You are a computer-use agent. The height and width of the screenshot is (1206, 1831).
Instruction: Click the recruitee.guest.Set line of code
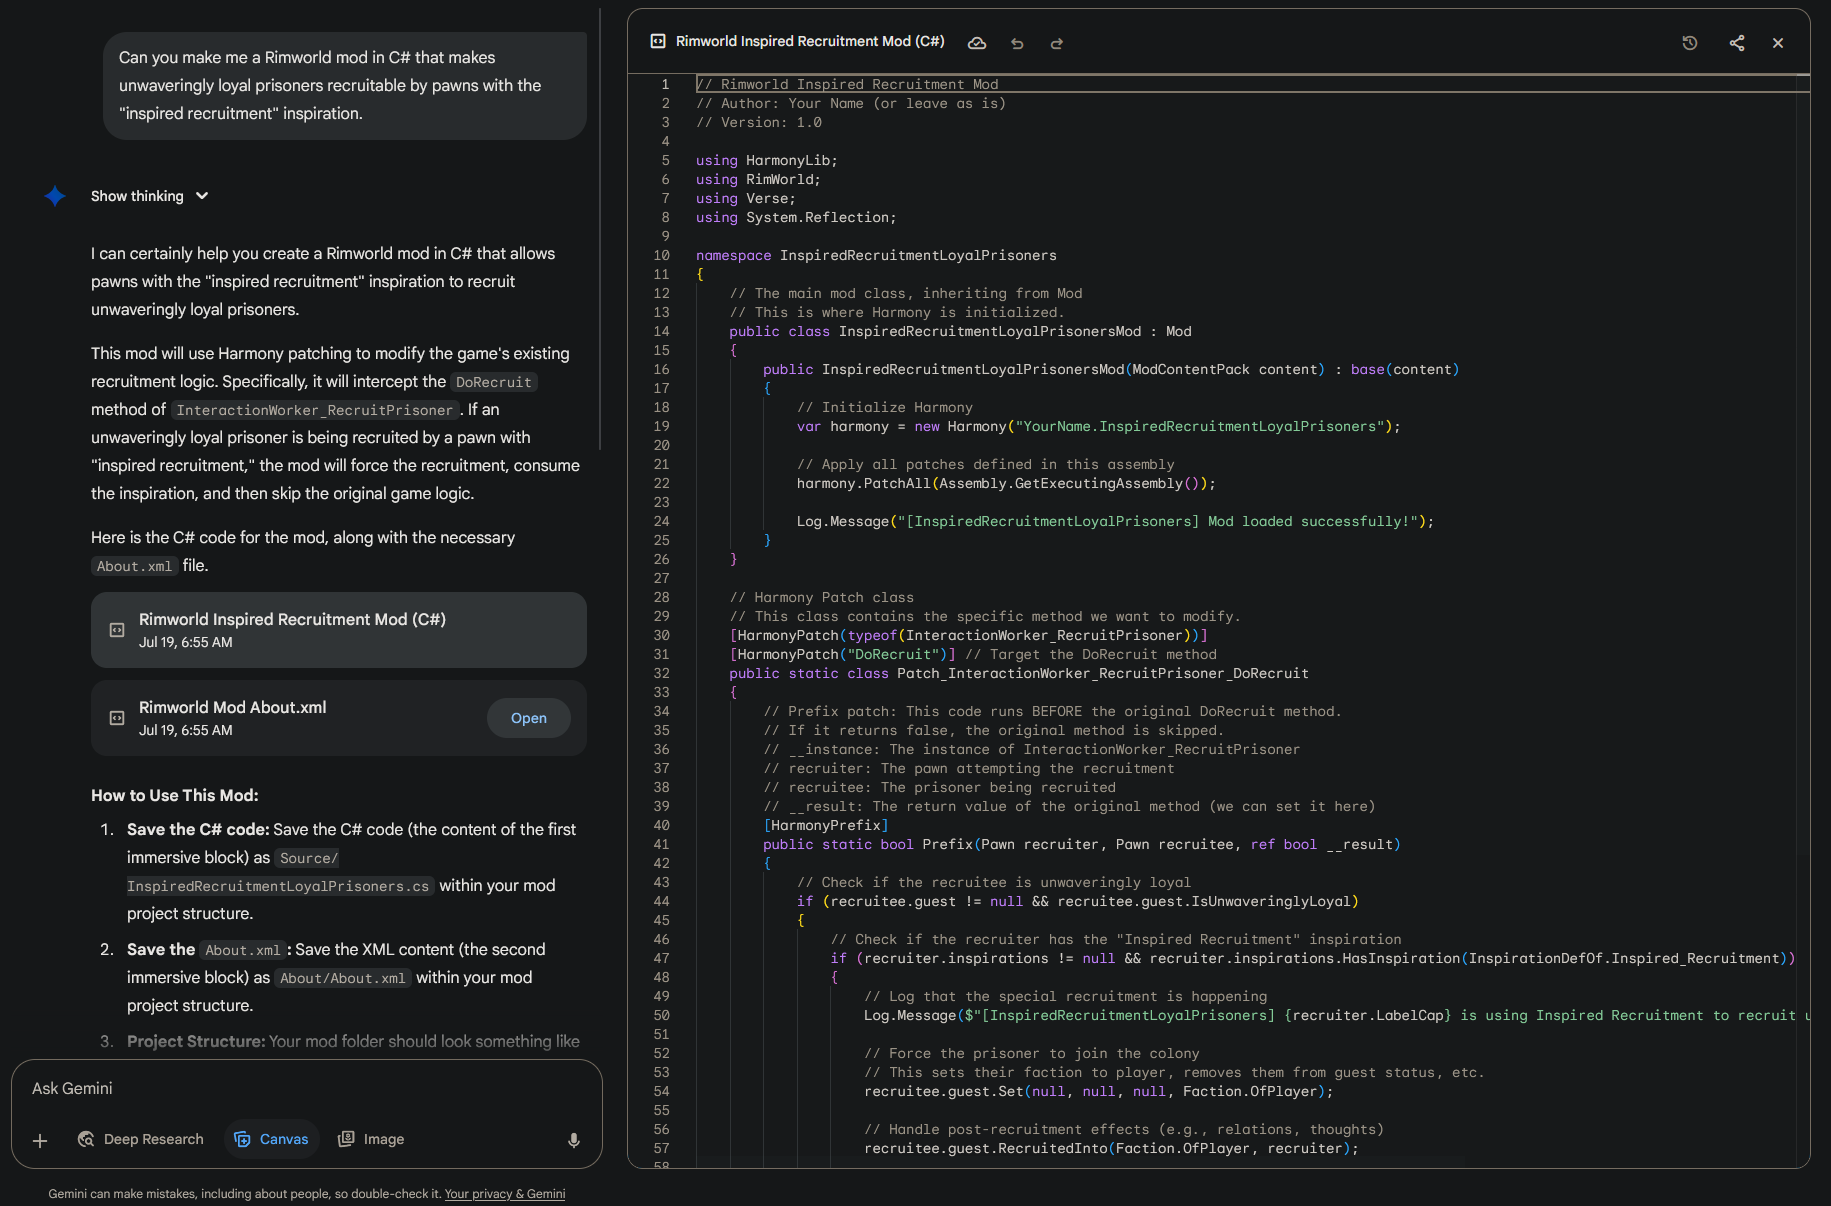pyautogui.click(x=1098, y=1091)
